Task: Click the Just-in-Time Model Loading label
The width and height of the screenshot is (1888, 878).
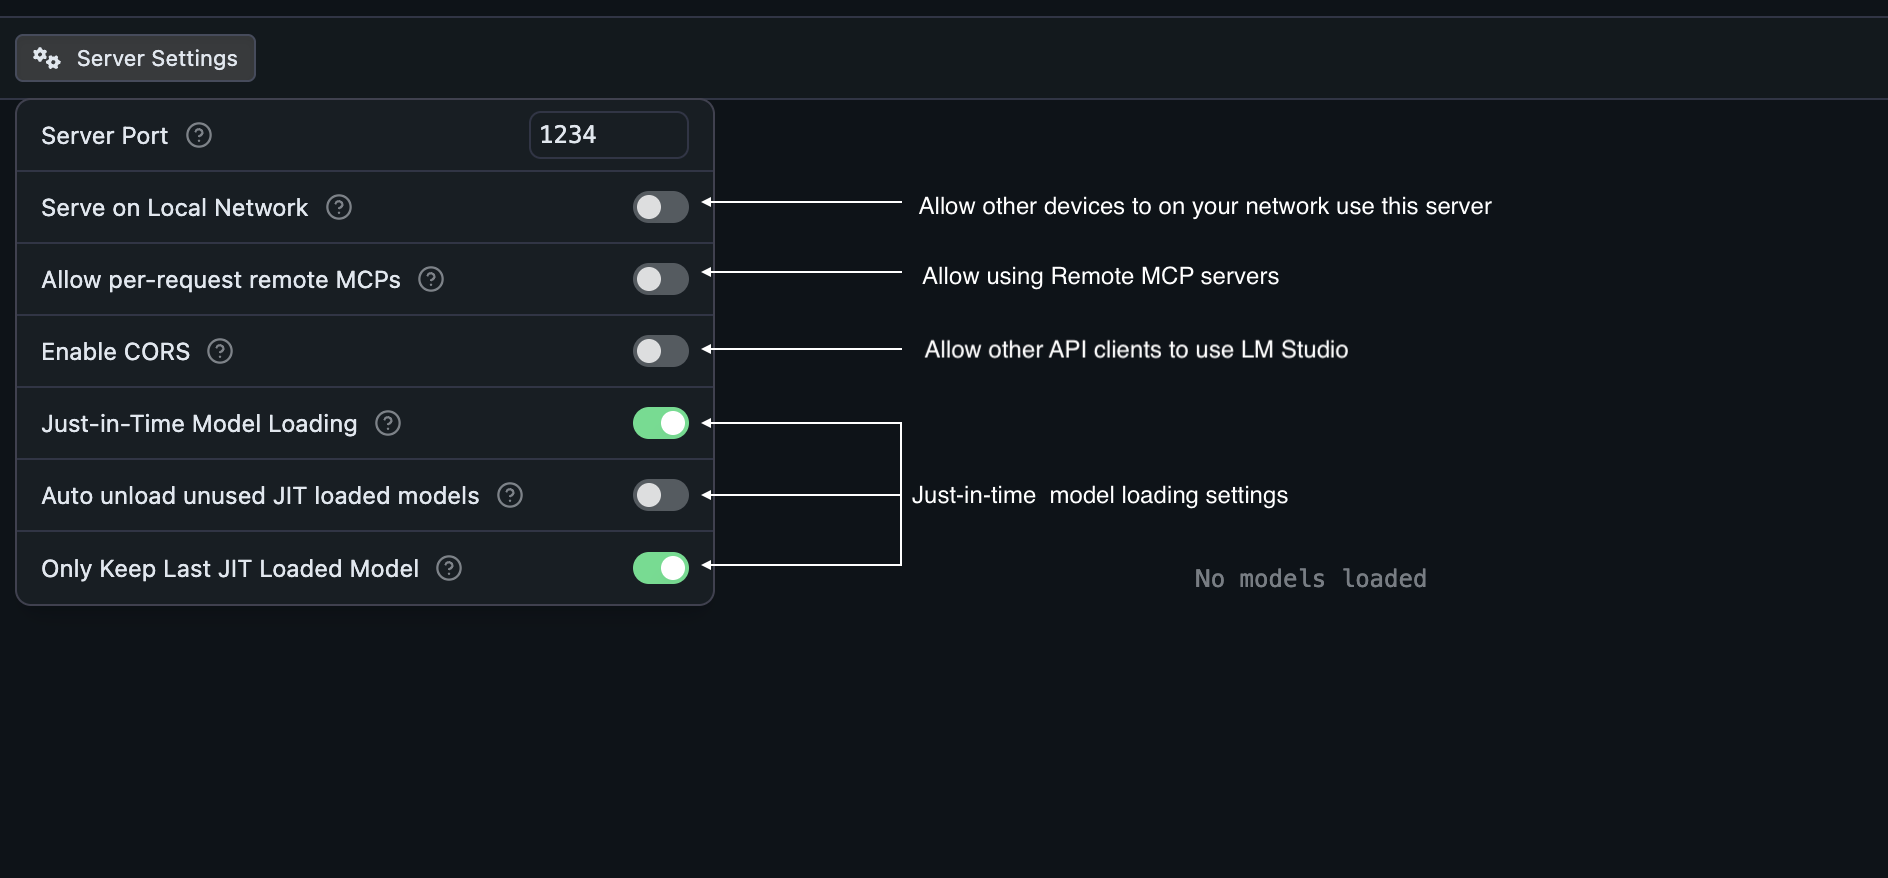Action: point(199,424)
